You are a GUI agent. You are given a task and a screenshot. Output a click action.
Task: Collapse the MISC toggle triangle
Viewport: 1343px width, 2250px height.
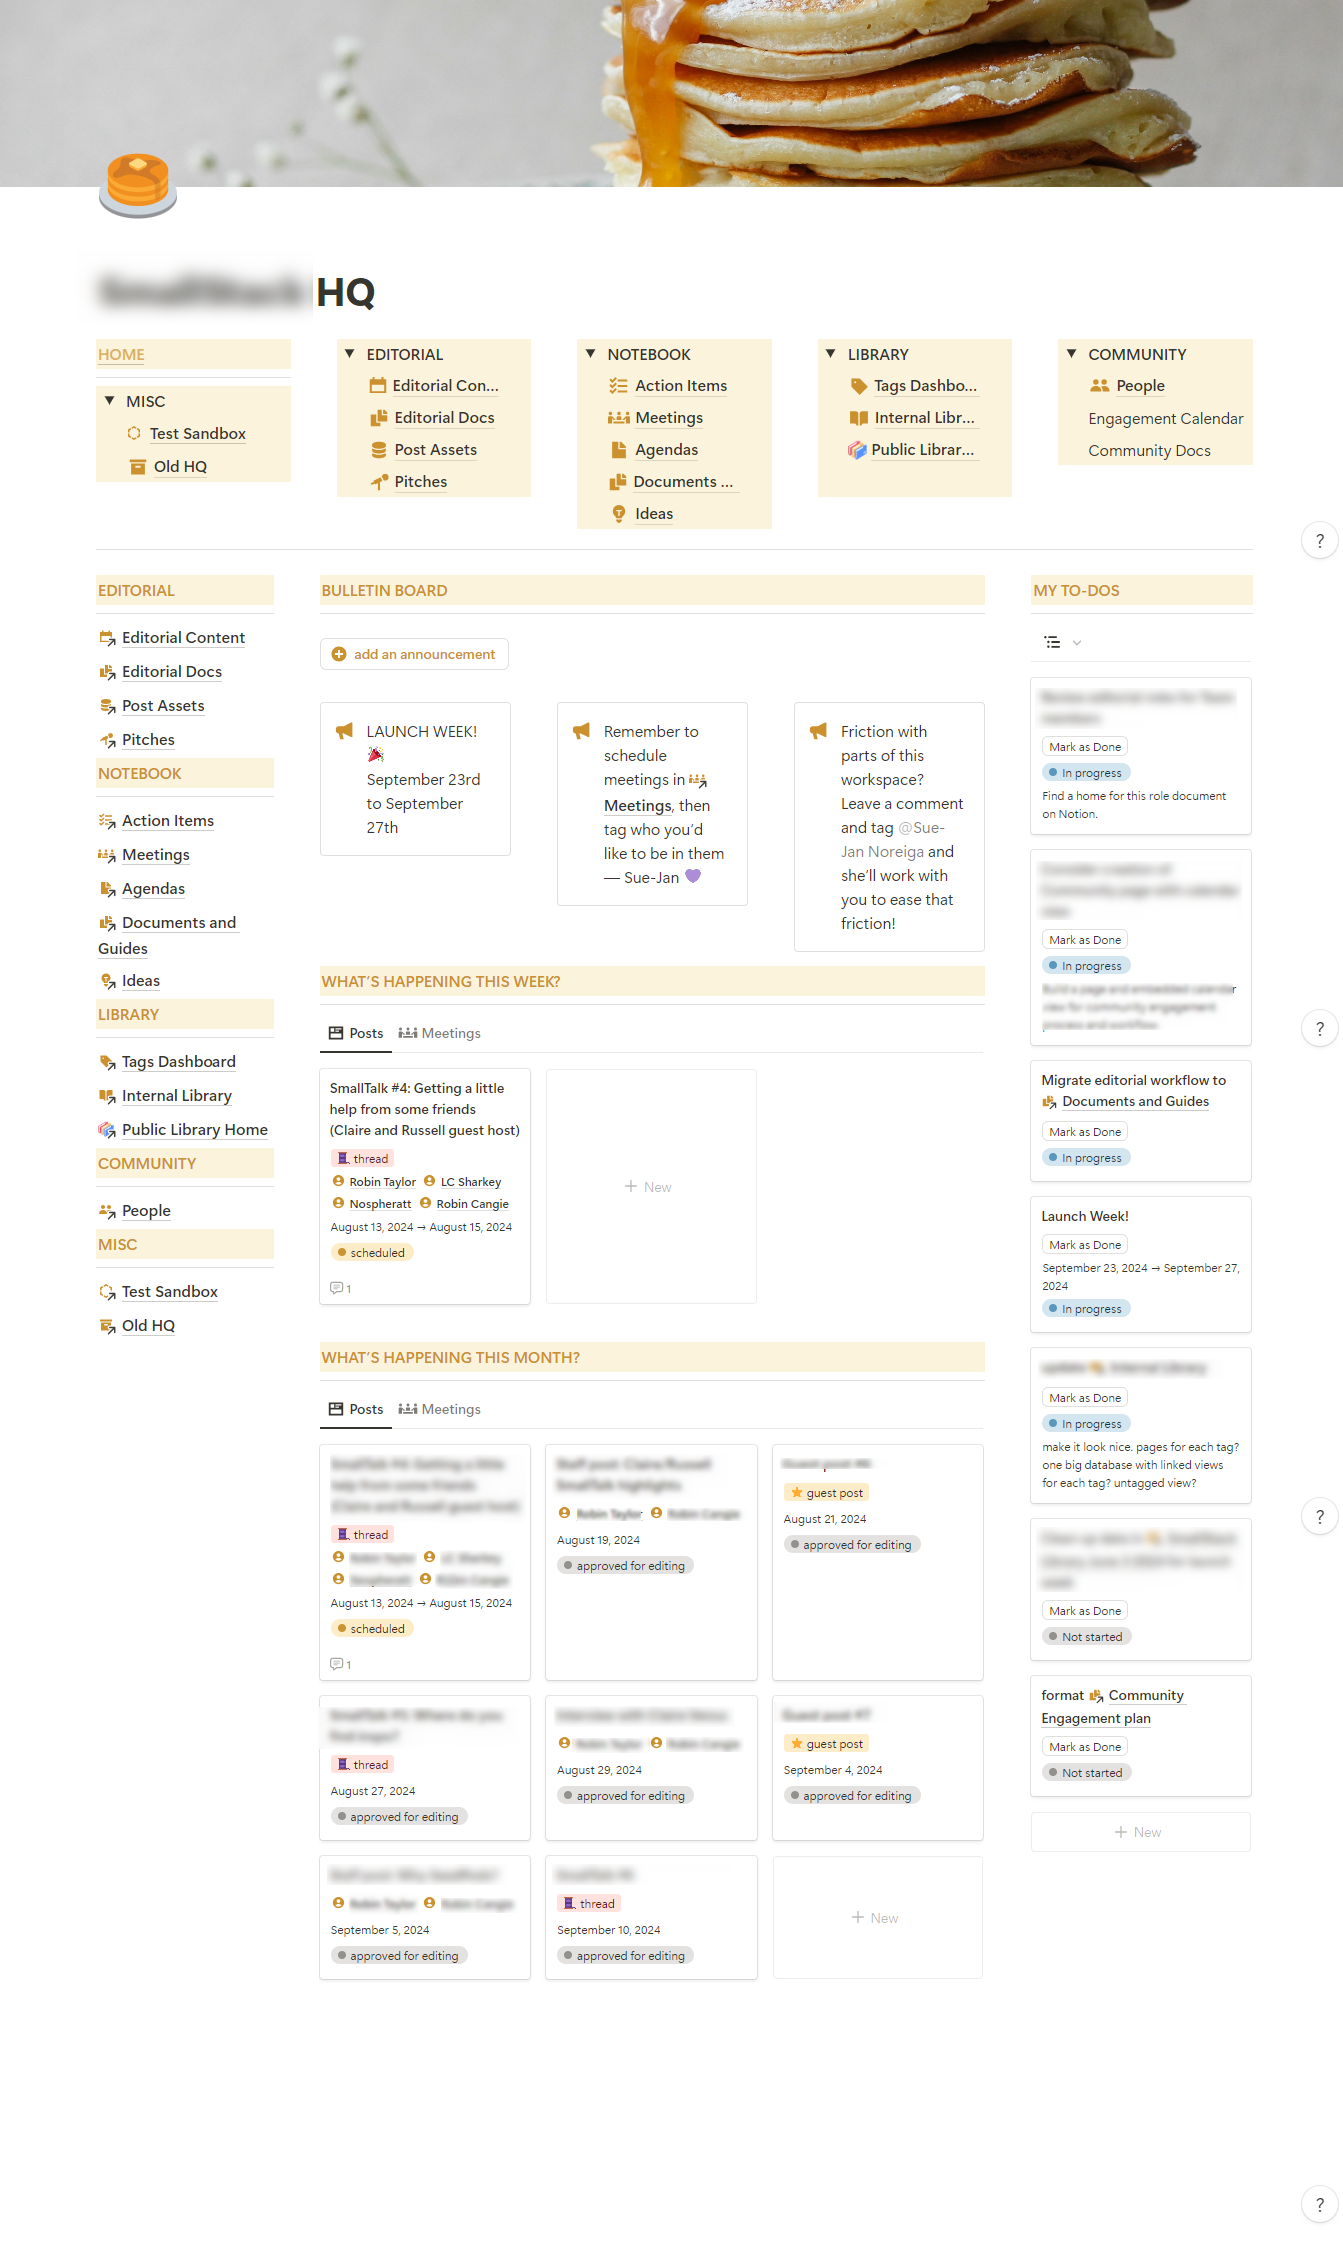click(x=110, y=401)
